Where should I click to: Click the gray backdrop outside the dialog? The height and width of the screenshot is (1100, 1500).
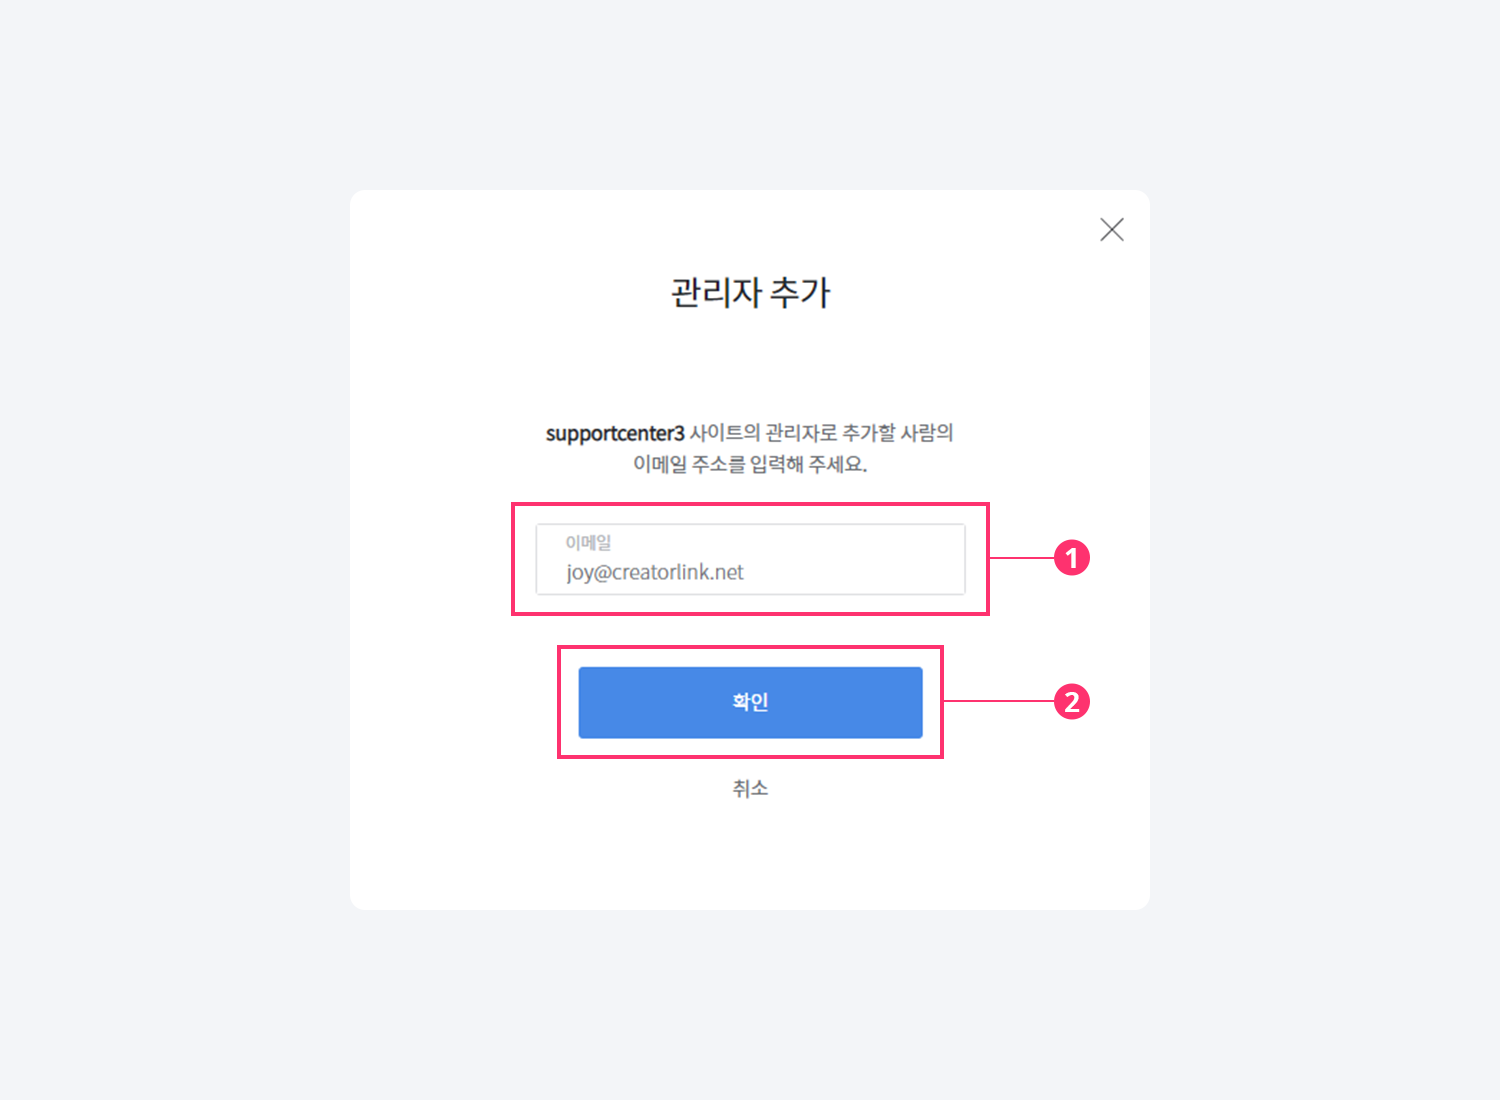click(x=175, y=550)
